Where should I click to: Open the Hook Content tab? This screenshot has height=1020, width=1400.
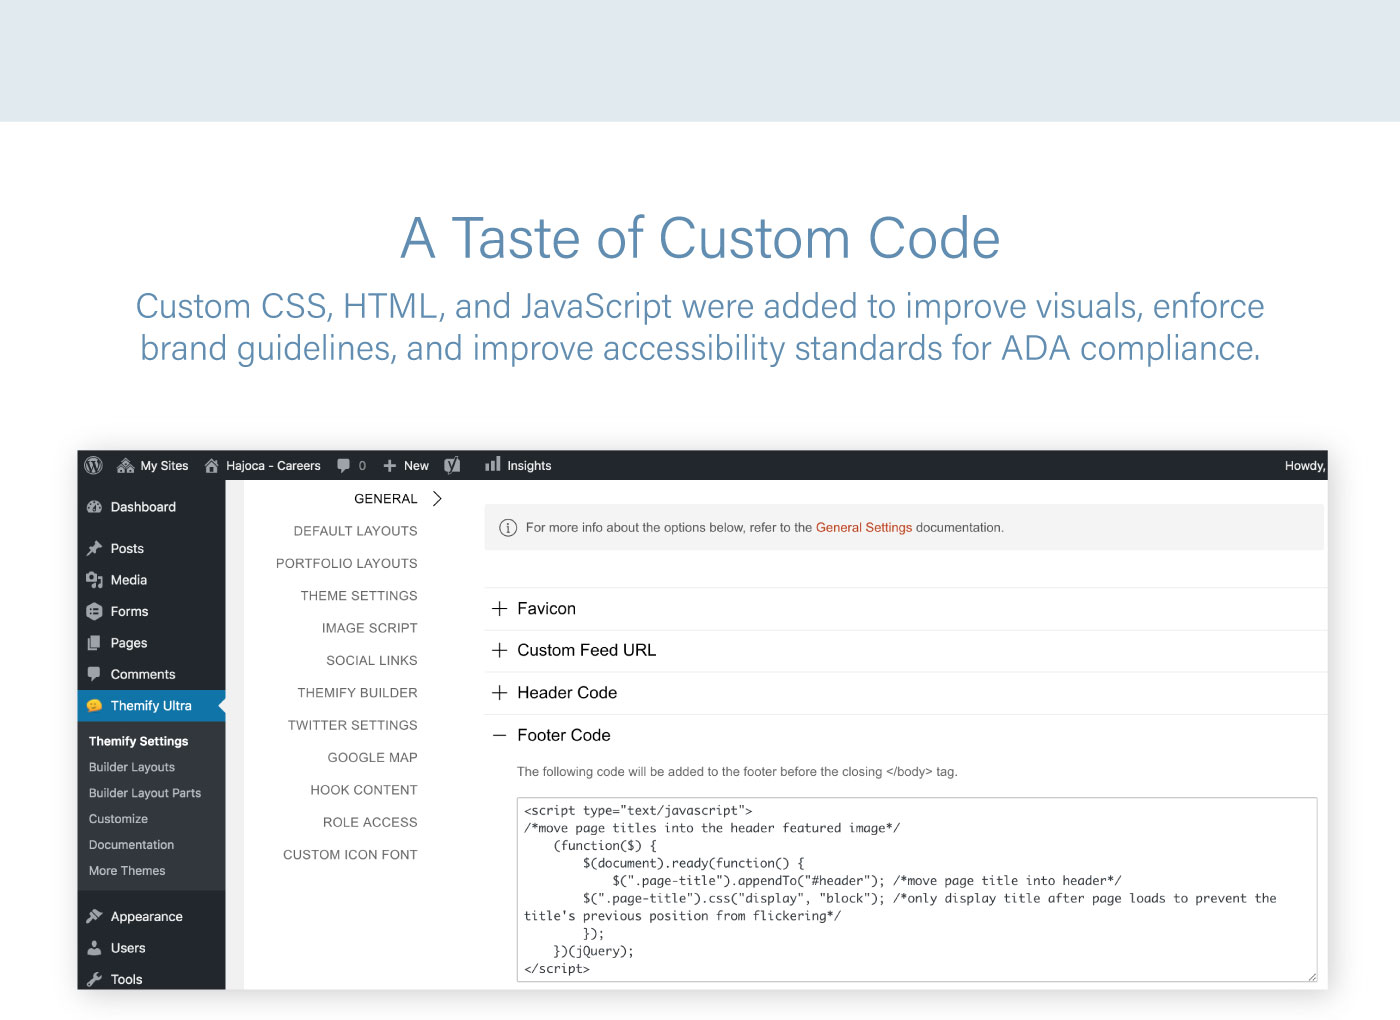point(363,790)
